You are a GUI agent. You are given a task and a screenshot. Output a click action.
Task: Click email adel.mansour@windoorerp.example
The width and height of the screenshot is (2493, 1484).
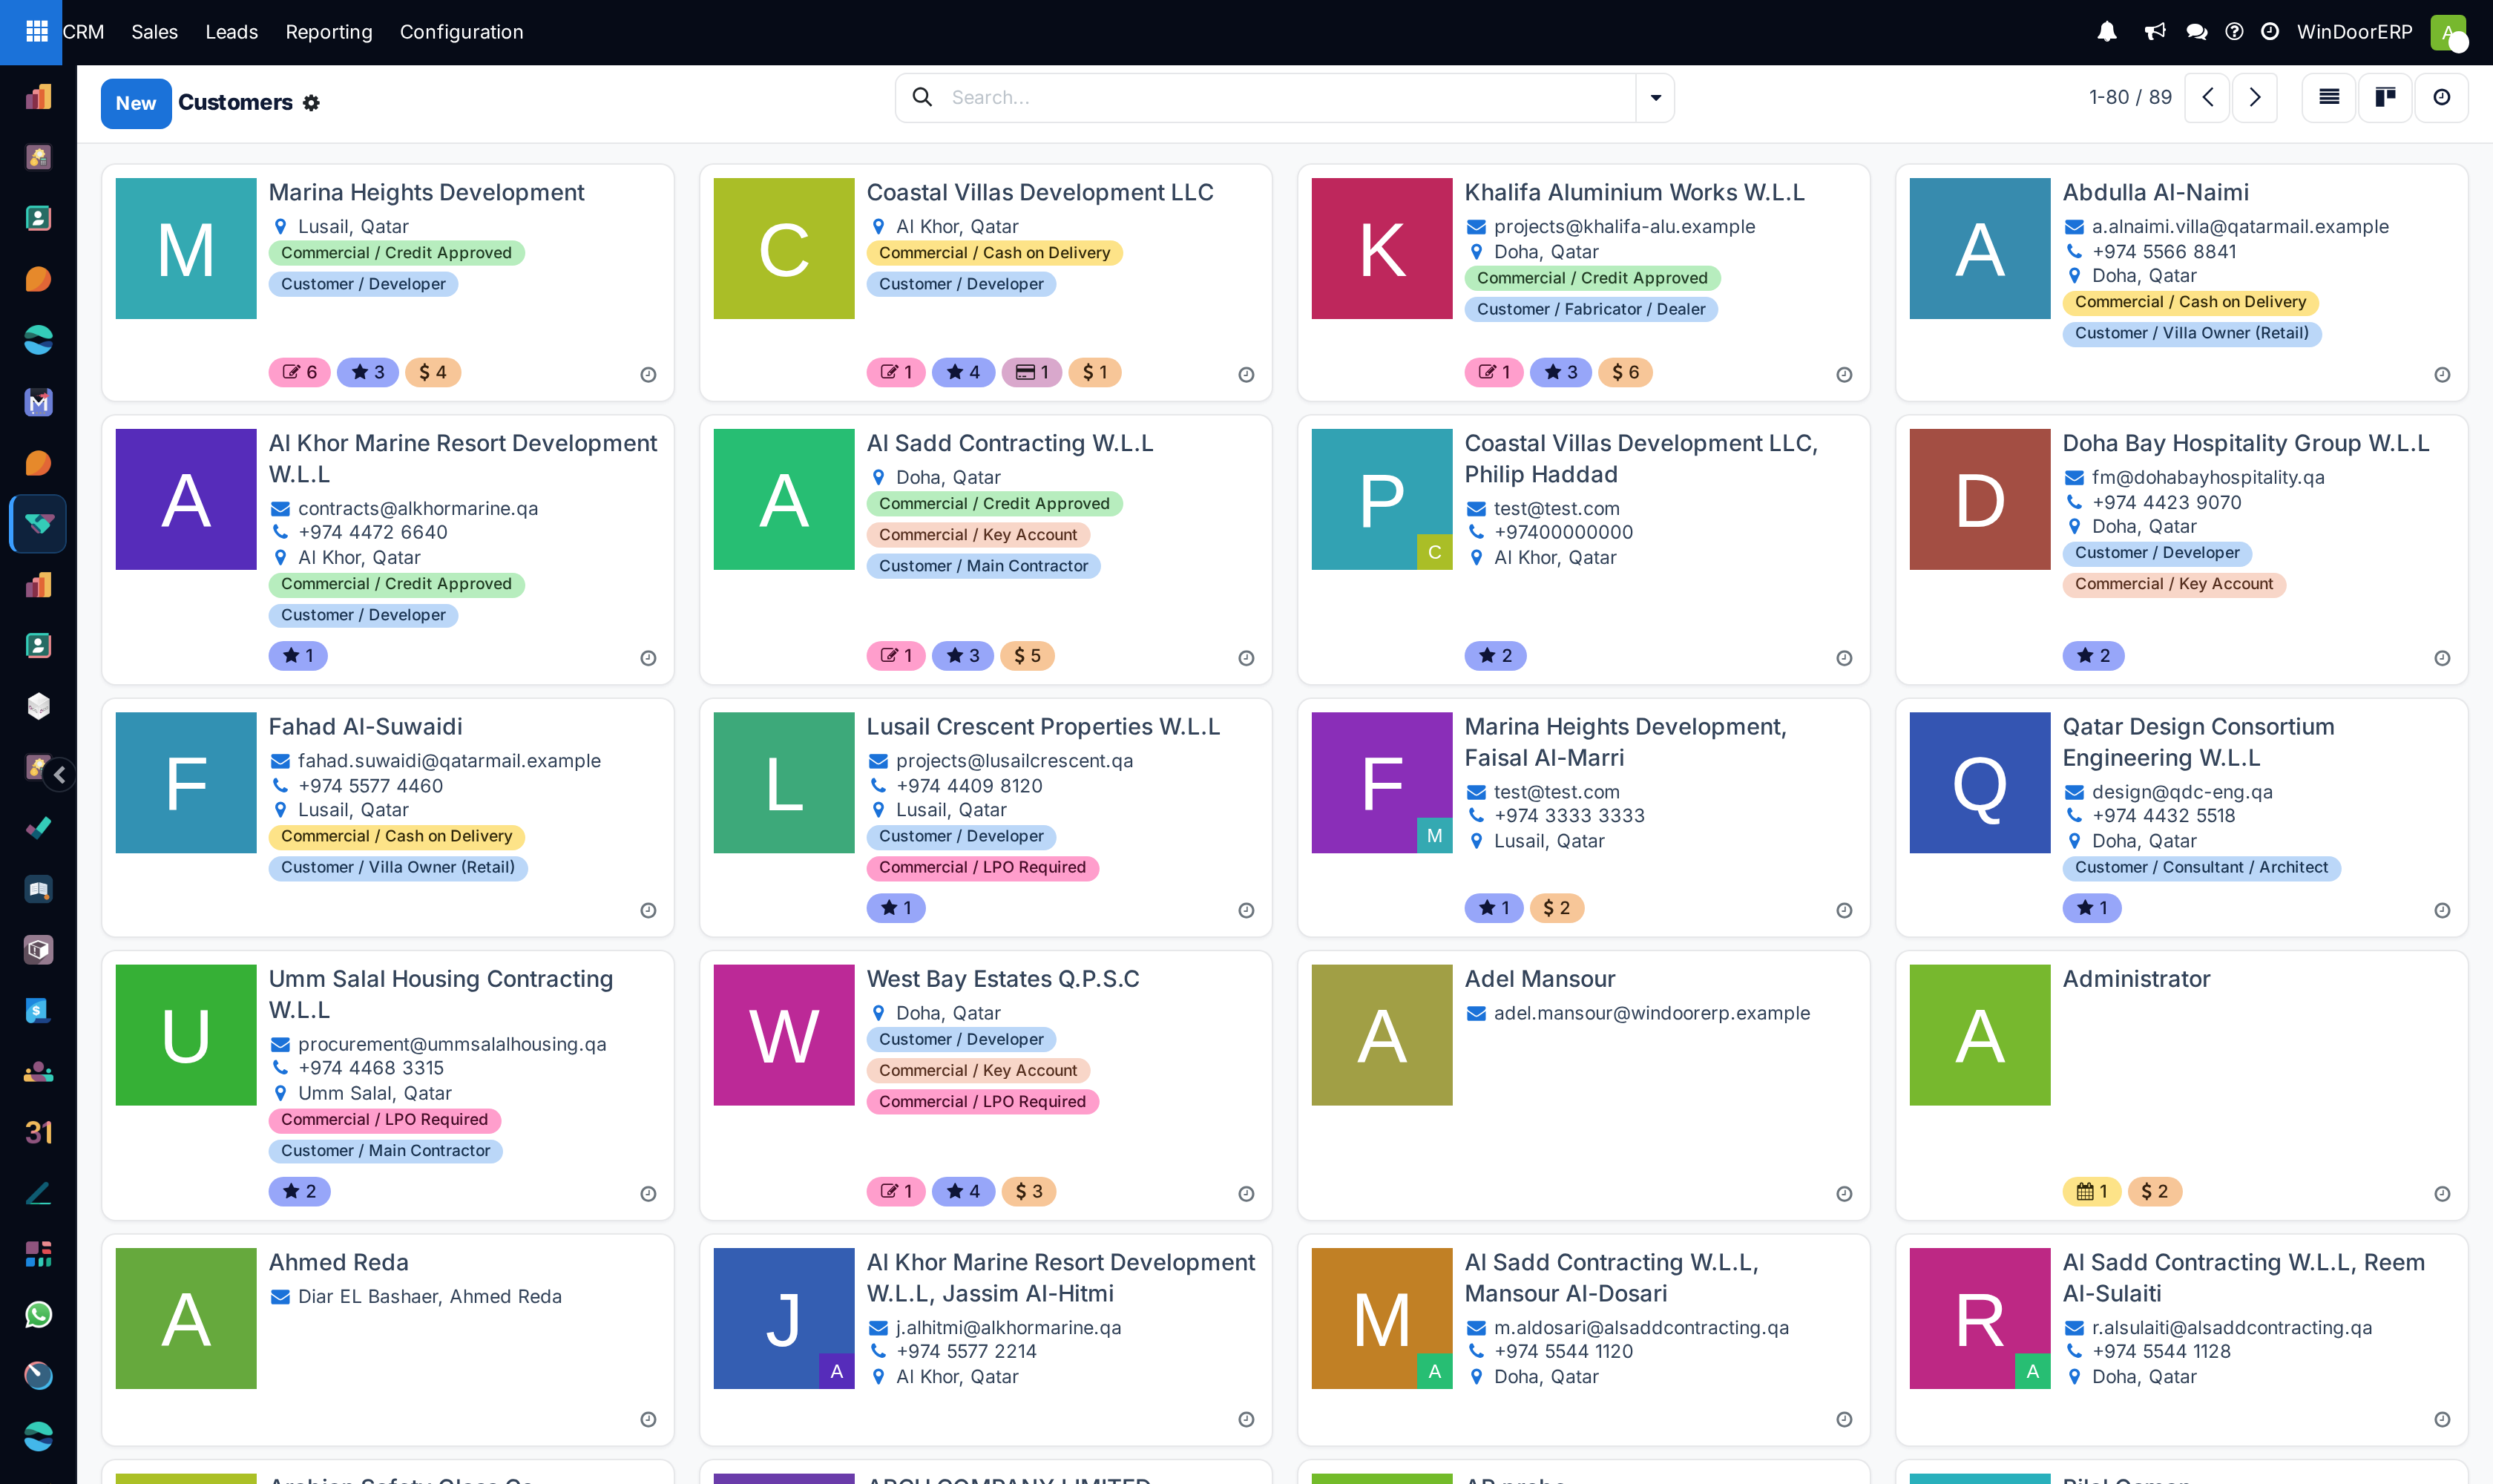1651,1013
